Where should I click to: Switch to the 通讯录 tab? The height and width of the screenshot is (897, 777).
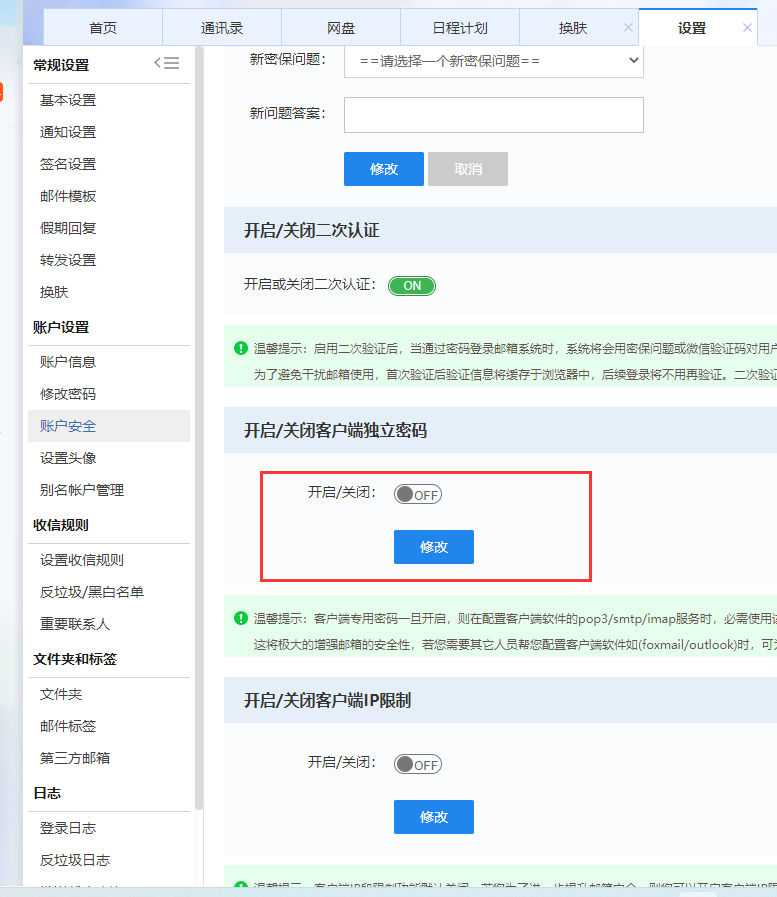pos(221,28)
